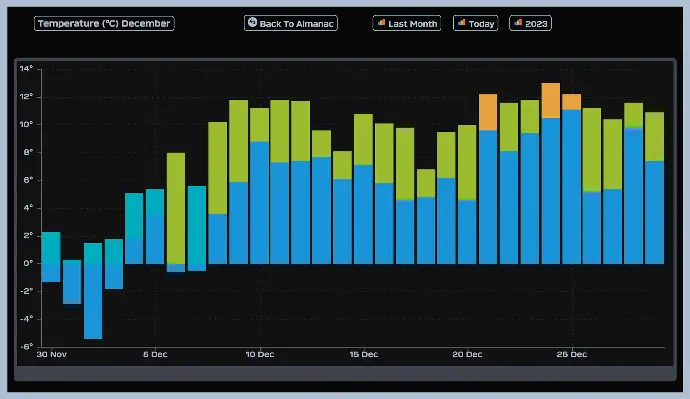This screenshot has width=690, height=399.
Task: Click the '8°' y-axis label
Action: coord(28,152)
